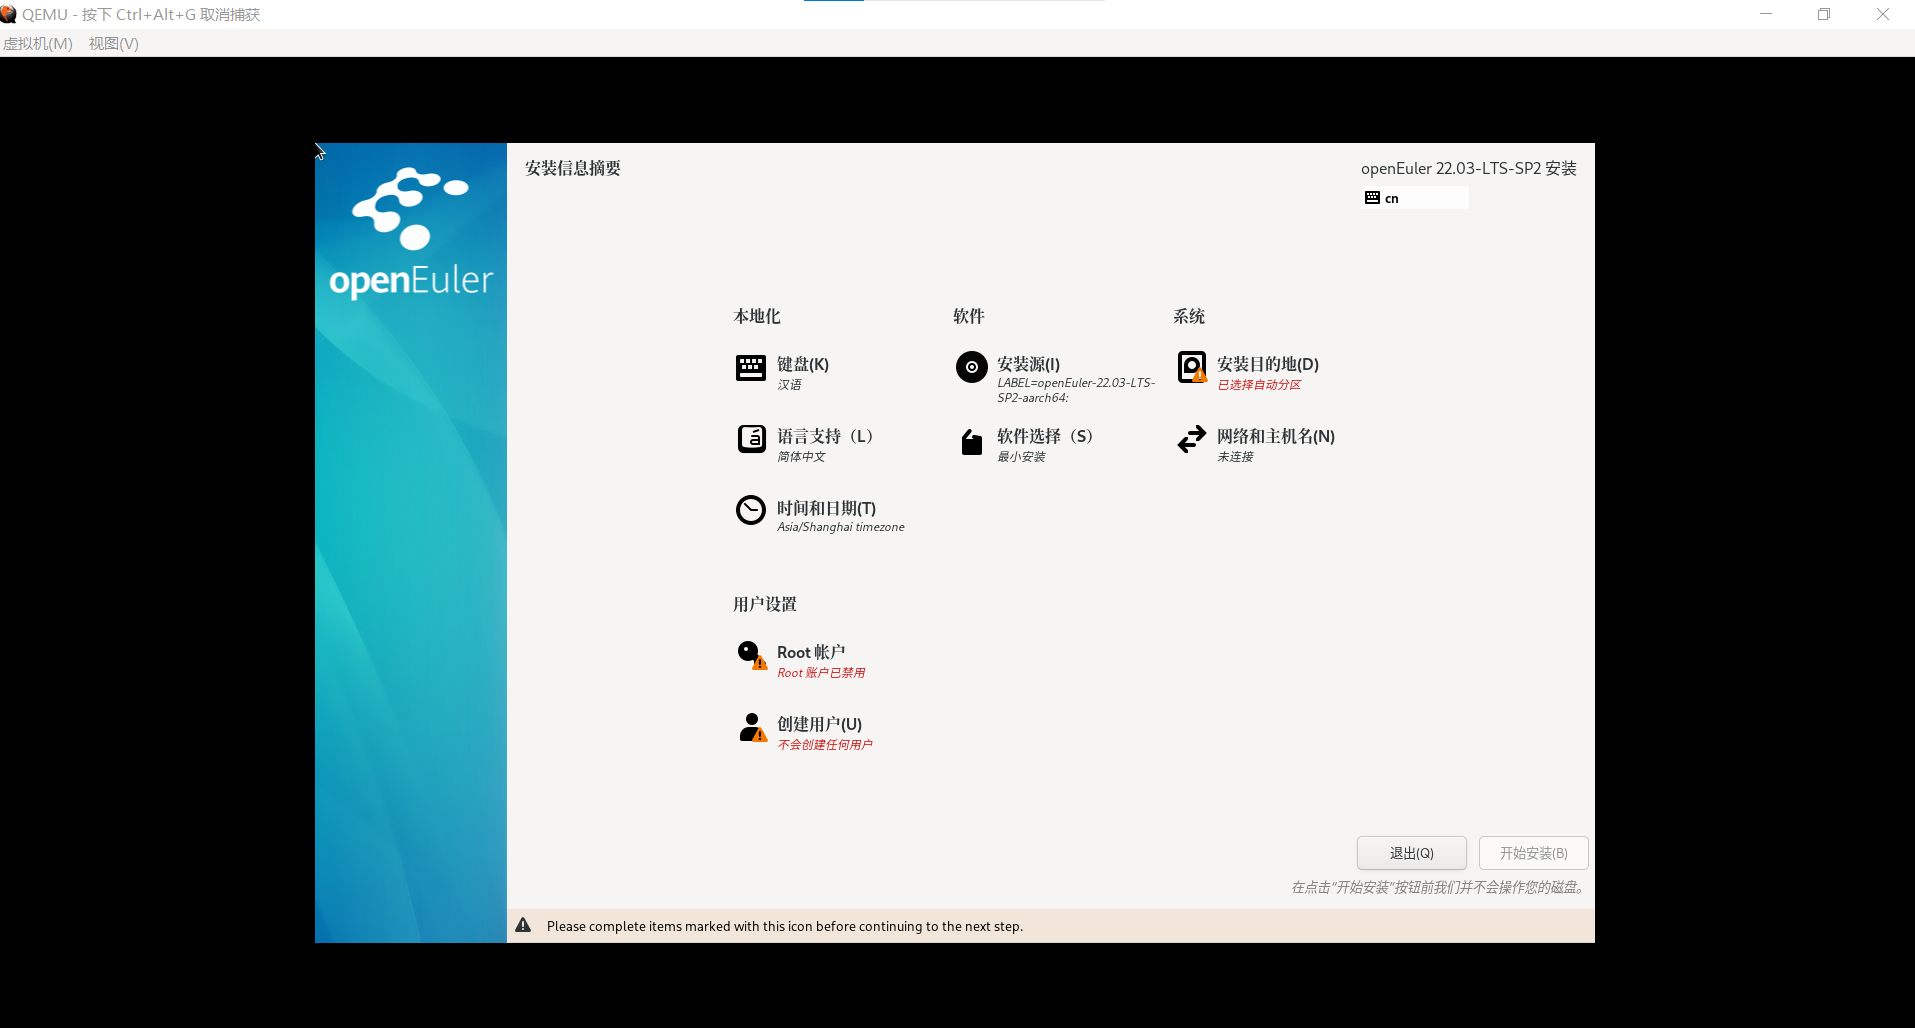This screenshot has width=1915, height=1028.
Task: Minimize the QEMU window
Action: (x=1766, y=14)
